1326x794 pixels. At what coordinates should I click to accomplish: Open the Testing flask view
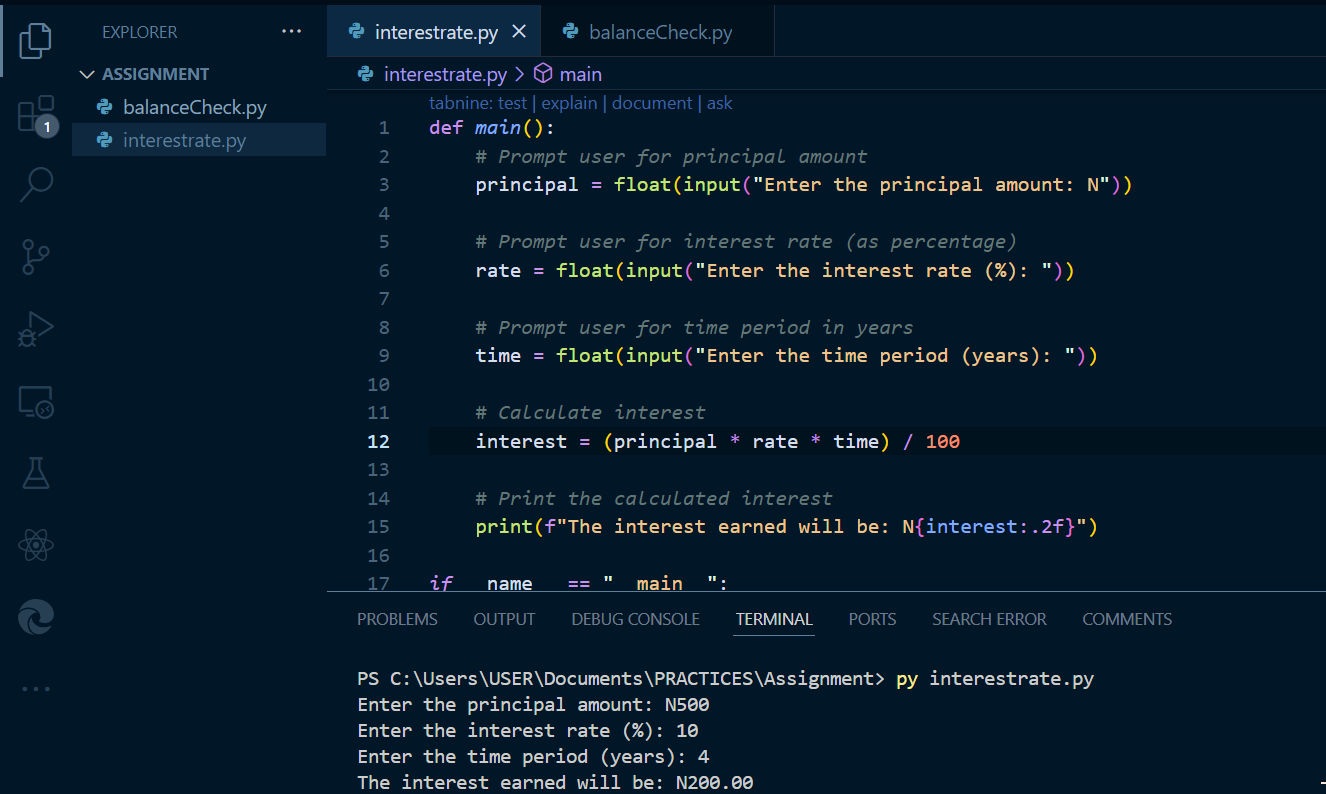(35, 474)
